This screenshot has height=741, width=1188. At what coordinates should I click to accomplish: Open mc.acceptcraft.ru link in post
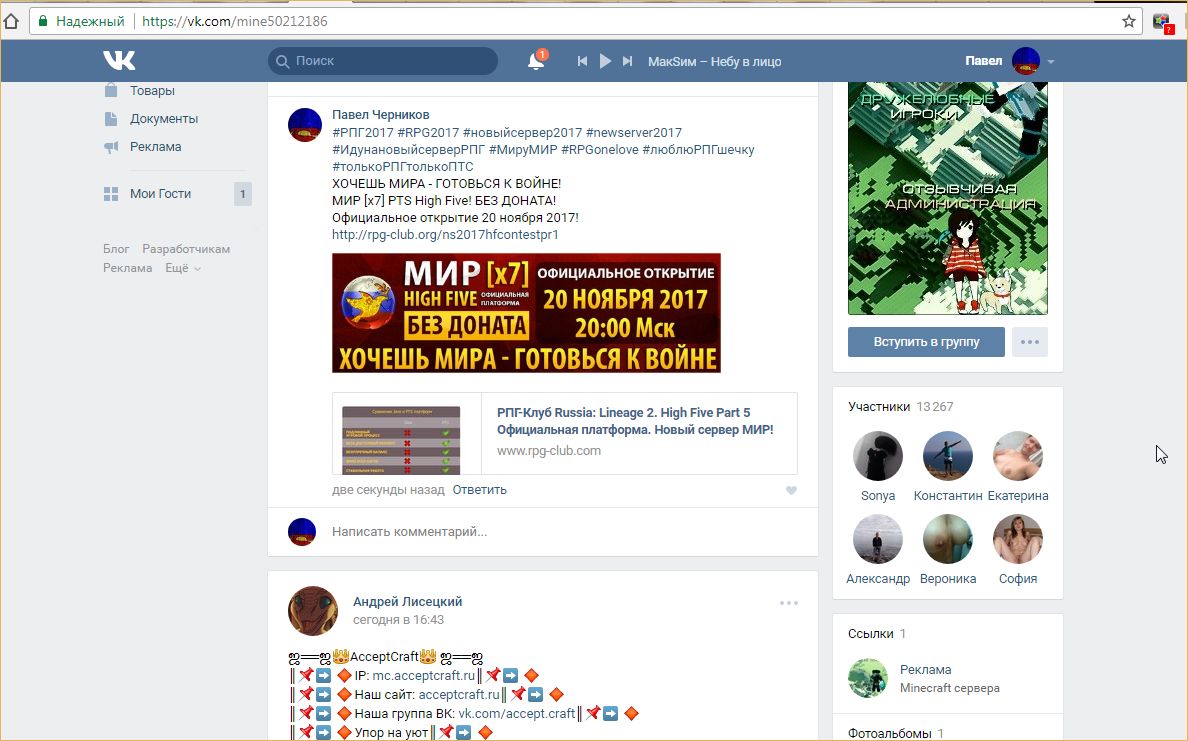pos(424,676)
